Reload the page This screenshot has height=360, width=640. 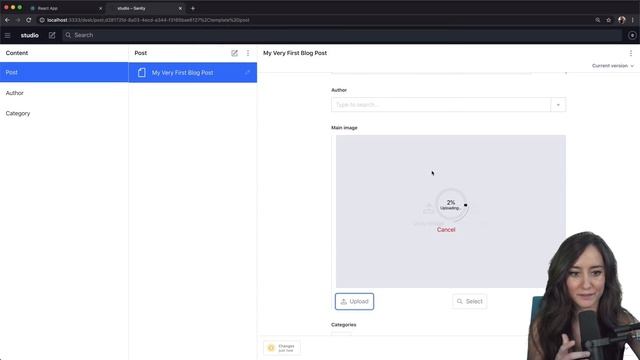point(29,20)
